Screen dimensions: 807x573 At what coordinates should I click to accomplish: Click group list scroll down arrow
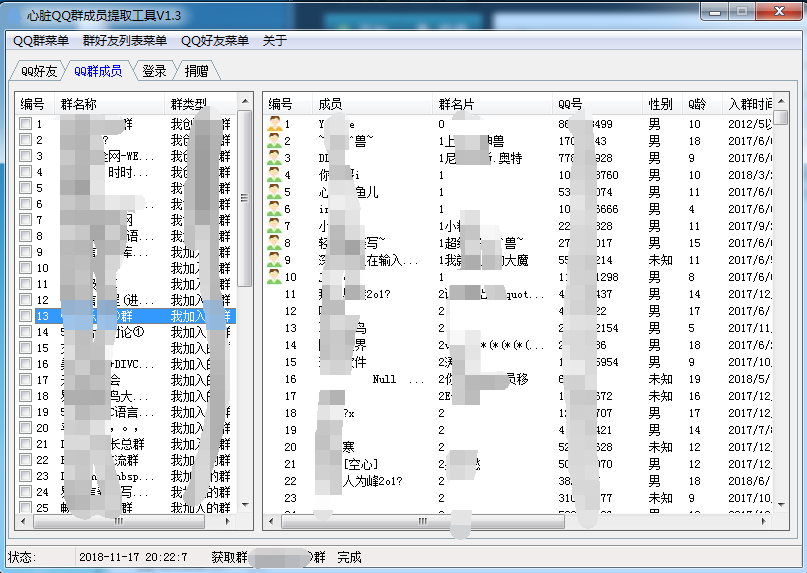(245, 505)
